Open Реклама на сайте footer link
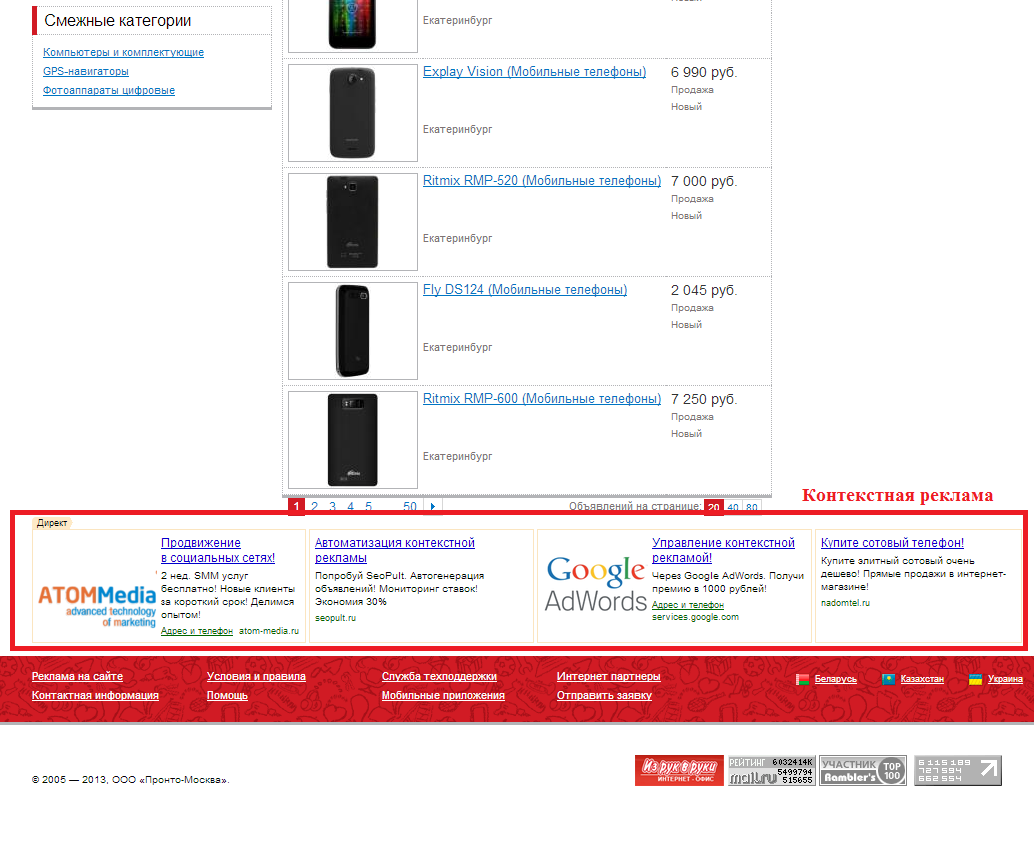 click(77, 676)
